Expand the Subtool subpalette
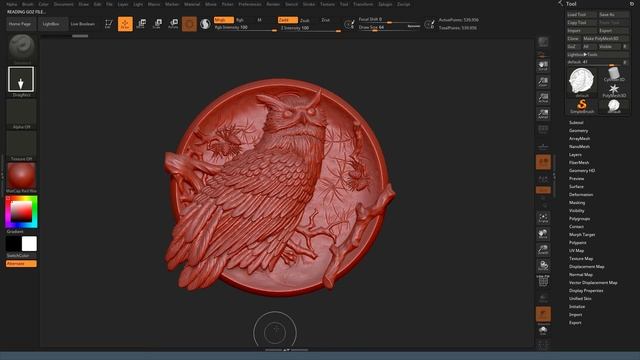The width and height of the screenshot is (640, 360). pyautogui.click(x=576, y=122)
